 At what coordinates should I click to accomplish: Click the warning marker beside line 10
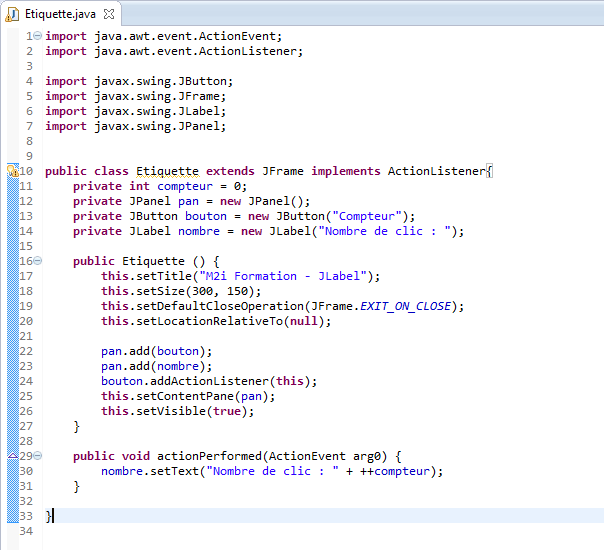12,171
